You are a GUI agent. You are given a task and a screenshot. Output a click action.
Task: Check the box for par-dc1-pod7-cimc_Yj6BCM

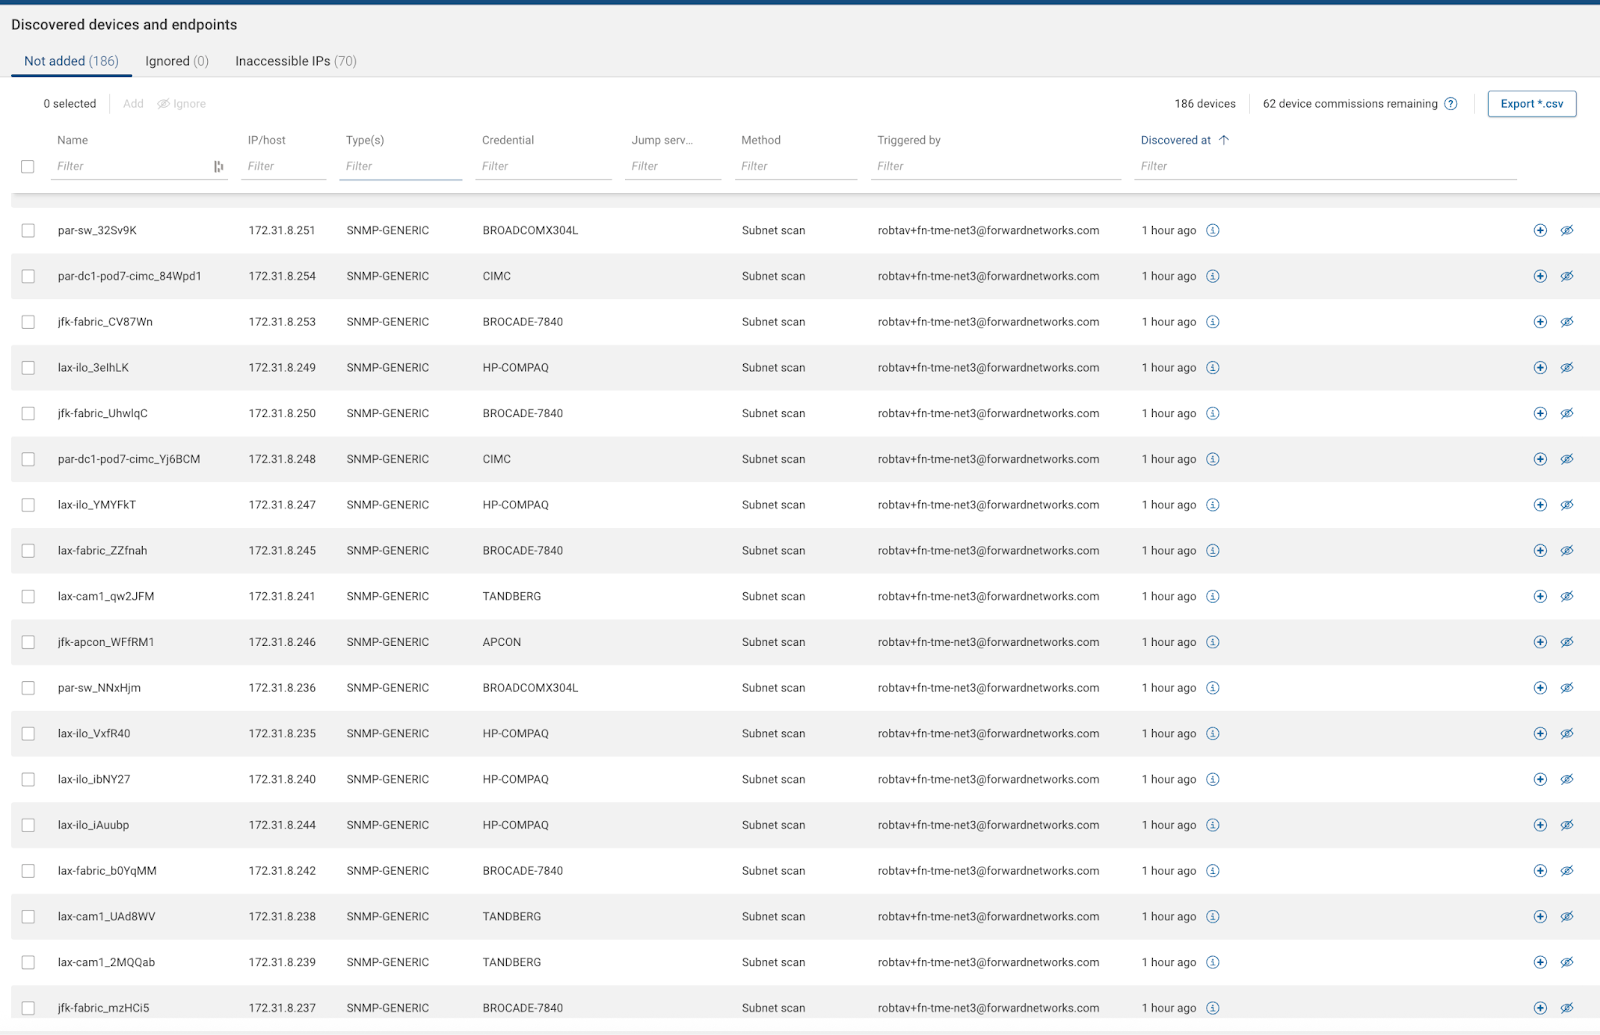(x=28, y=459)
